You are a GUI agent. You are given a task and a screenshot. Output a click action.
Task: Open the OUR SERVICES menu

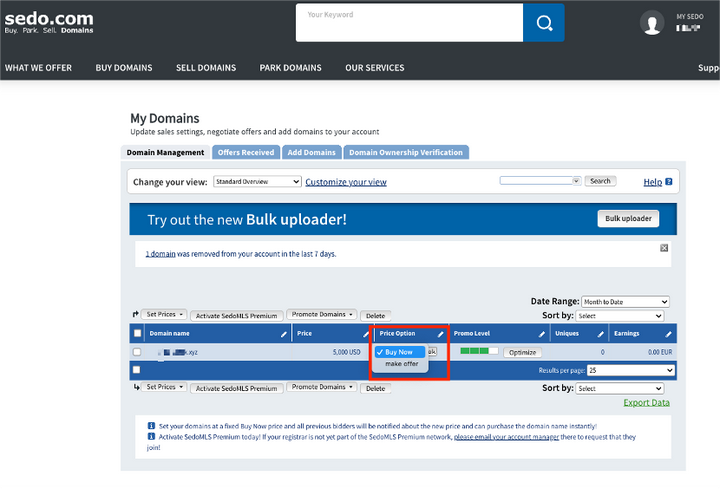pyautogui.click(x=375, y=68)
